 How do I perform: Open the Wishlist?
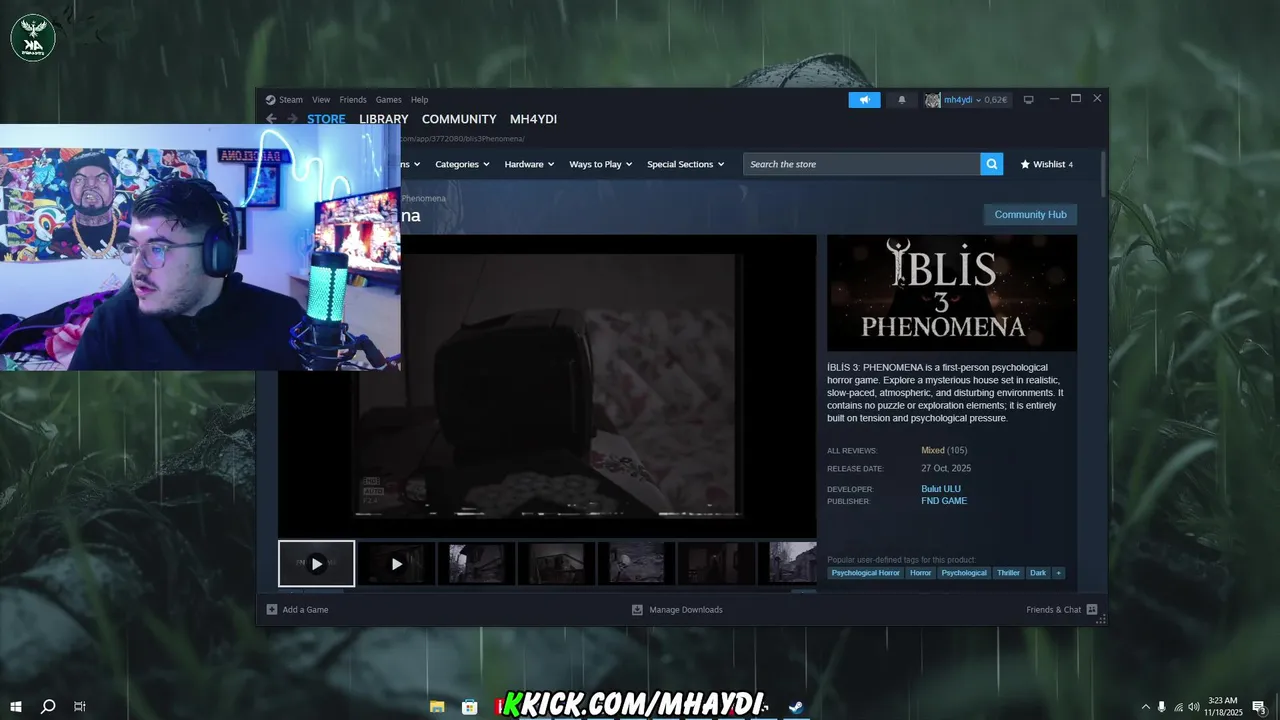coord(1046,164)
